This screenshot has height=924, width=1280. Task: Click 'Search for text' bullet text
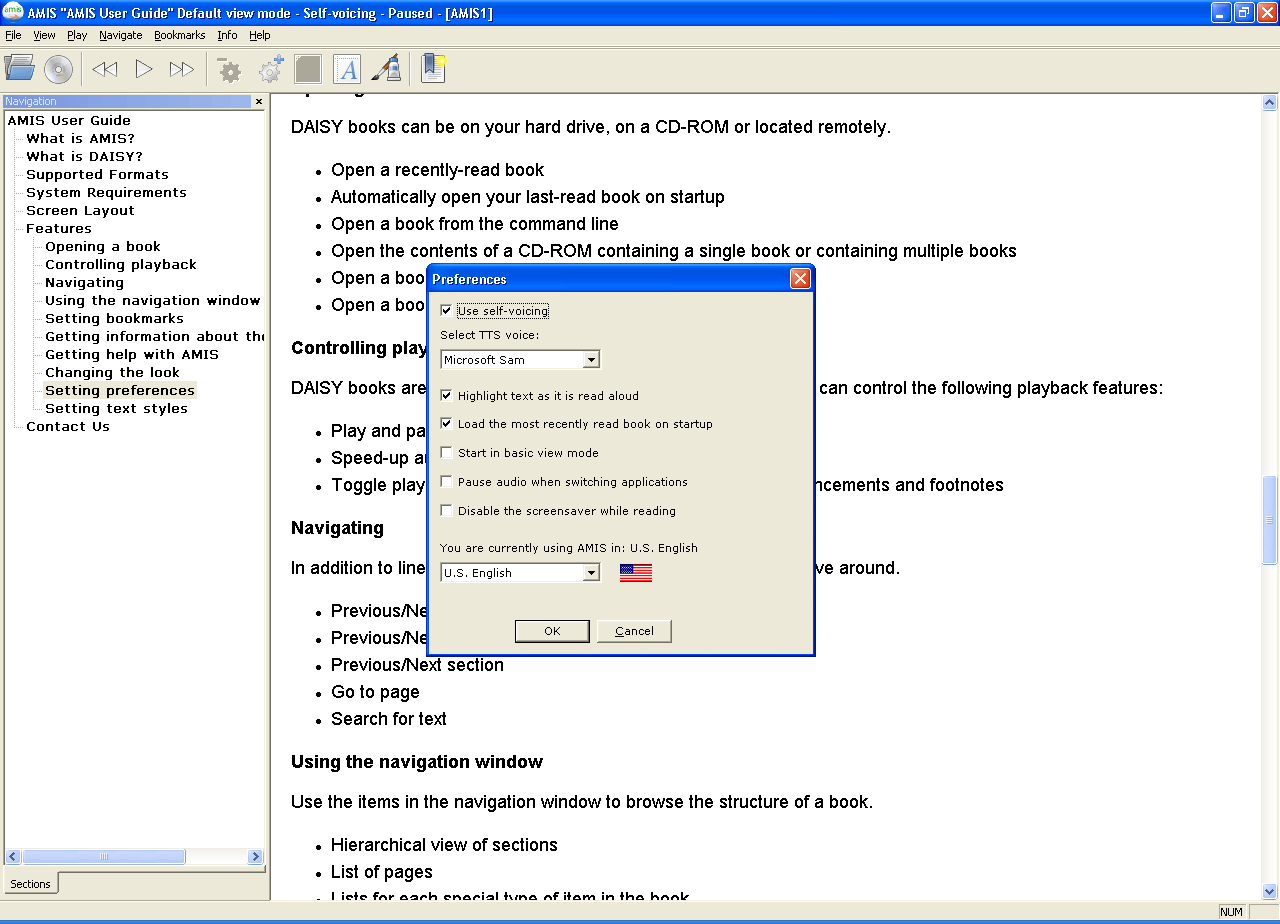[x=389, y=719]
